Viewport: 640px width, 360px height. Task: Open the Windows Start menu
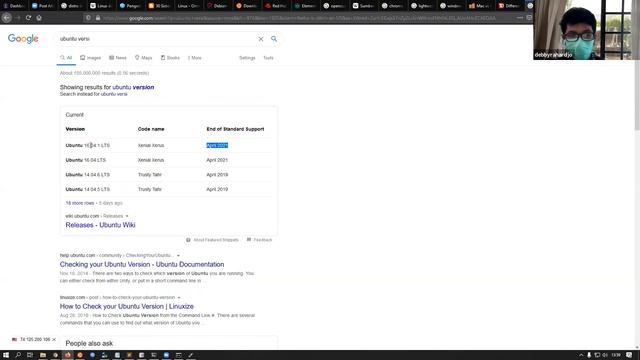6,355
